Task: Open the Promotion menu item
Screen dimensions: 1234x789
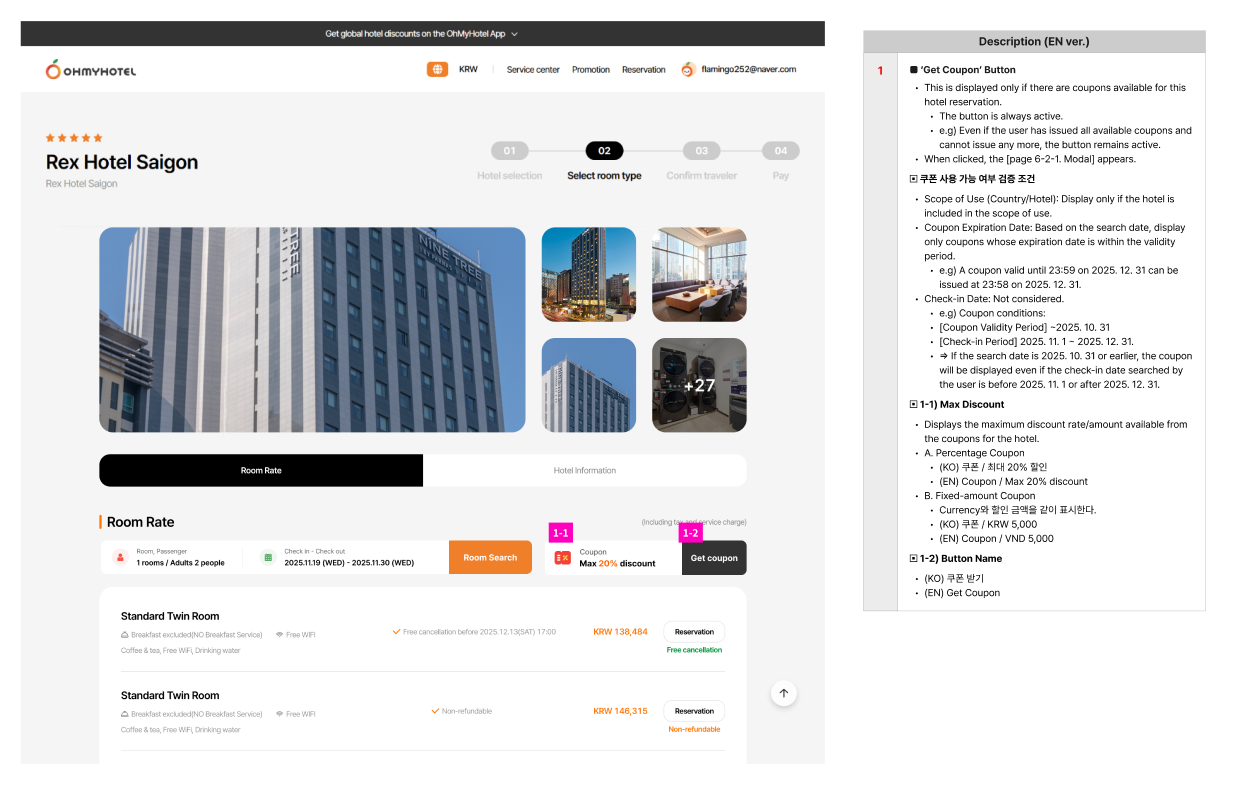Action: [591, 69]
